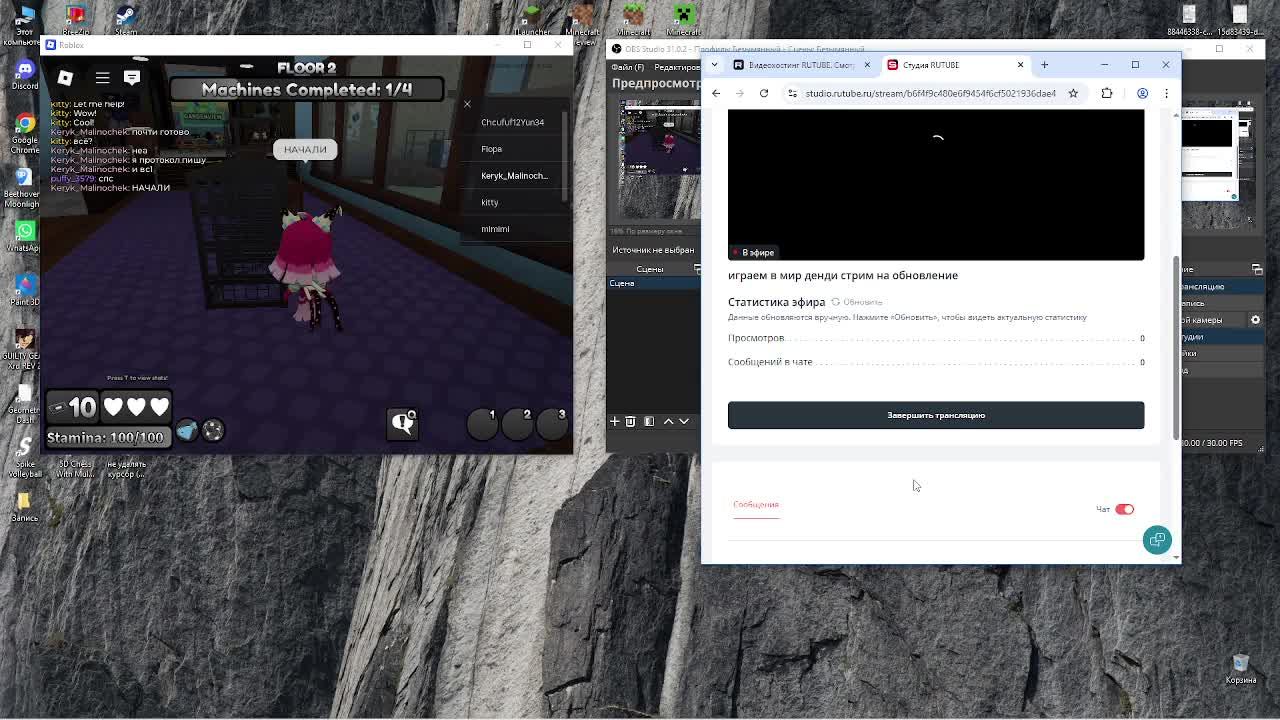Image resolution: width=1280 pixels, height=720 pixels.
Task: Reload the RUTUBE studio page
Action: [764, 93]
